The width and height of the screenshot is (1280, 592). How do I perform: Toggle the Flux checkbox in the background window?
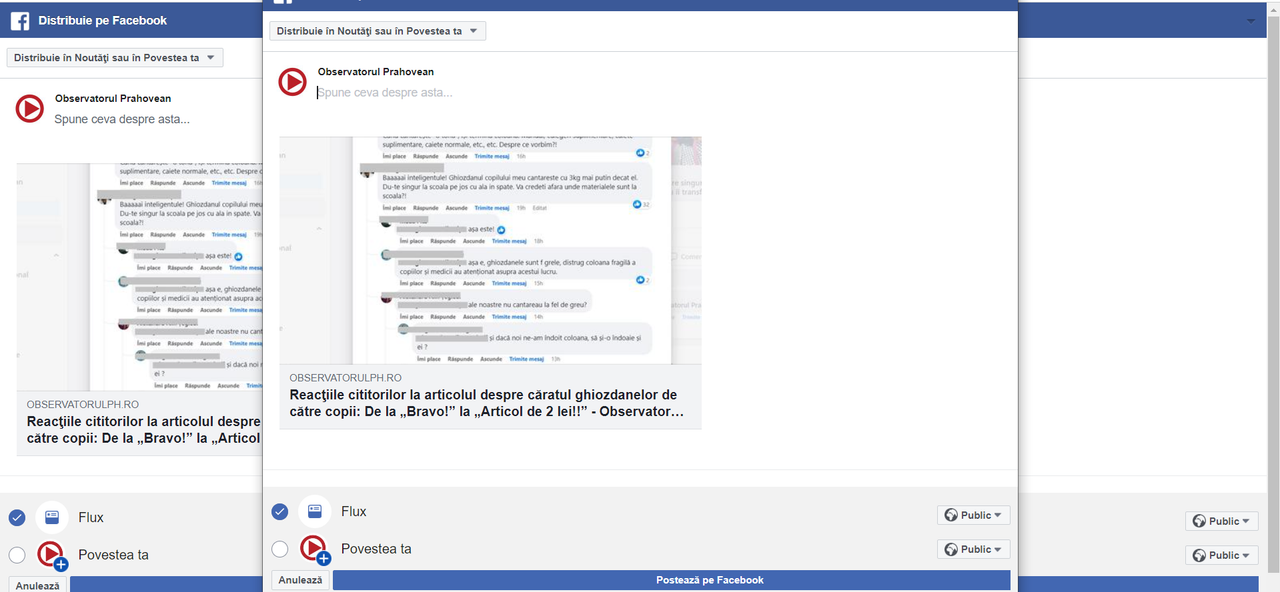tap(16, 518)
